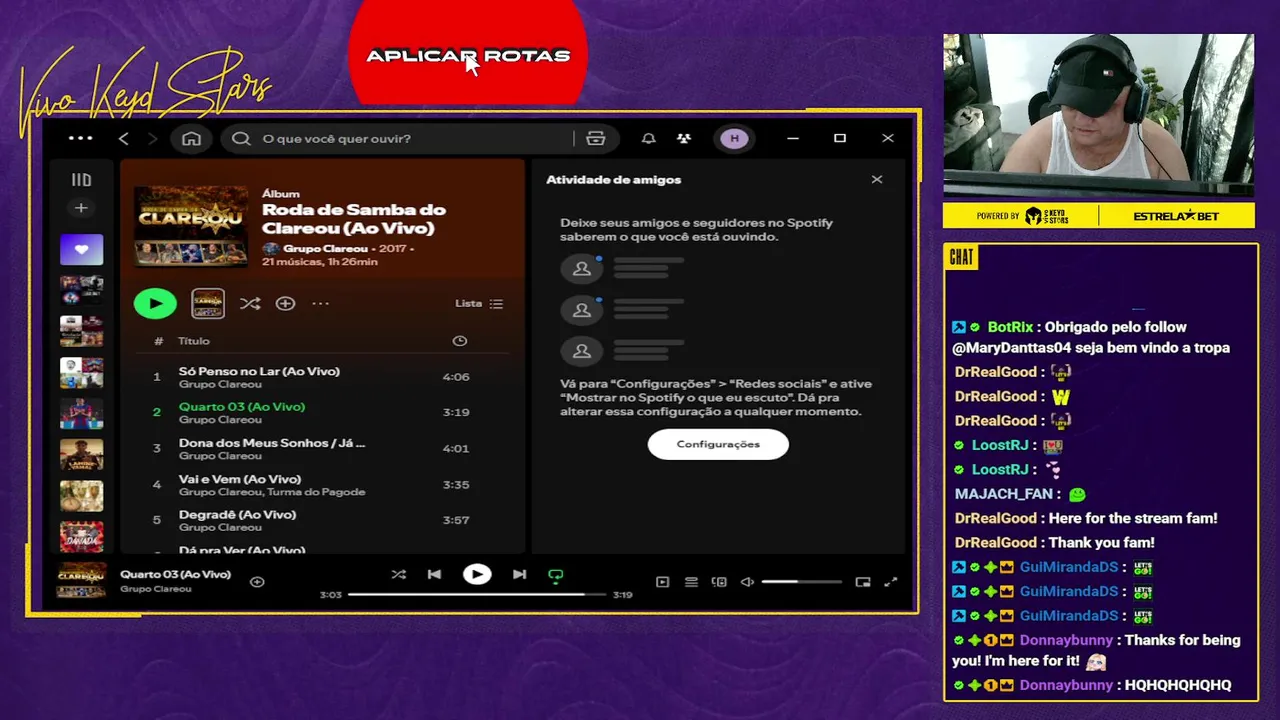Image resolution: width=1280 pixels, height=720 pixels.
Task: Click chat username 'BotRix'
Action: (x=1010, y=327)
